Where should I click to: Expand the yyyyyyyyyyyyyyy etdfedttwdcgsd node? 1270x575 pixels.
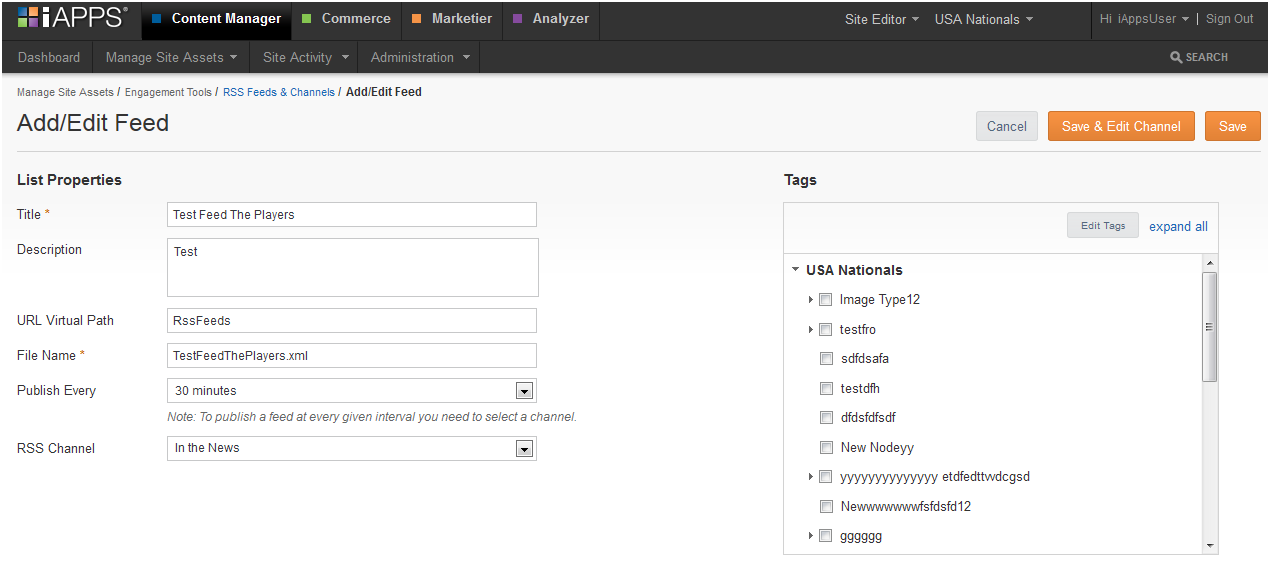810,477
